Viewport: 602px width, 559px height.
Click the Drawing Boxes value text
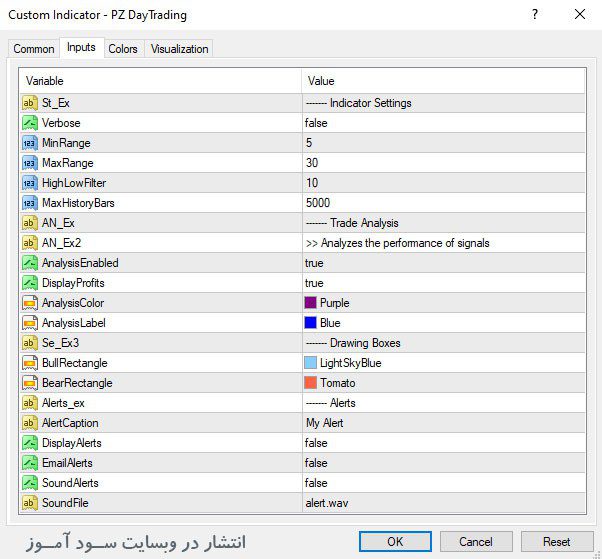353,343
